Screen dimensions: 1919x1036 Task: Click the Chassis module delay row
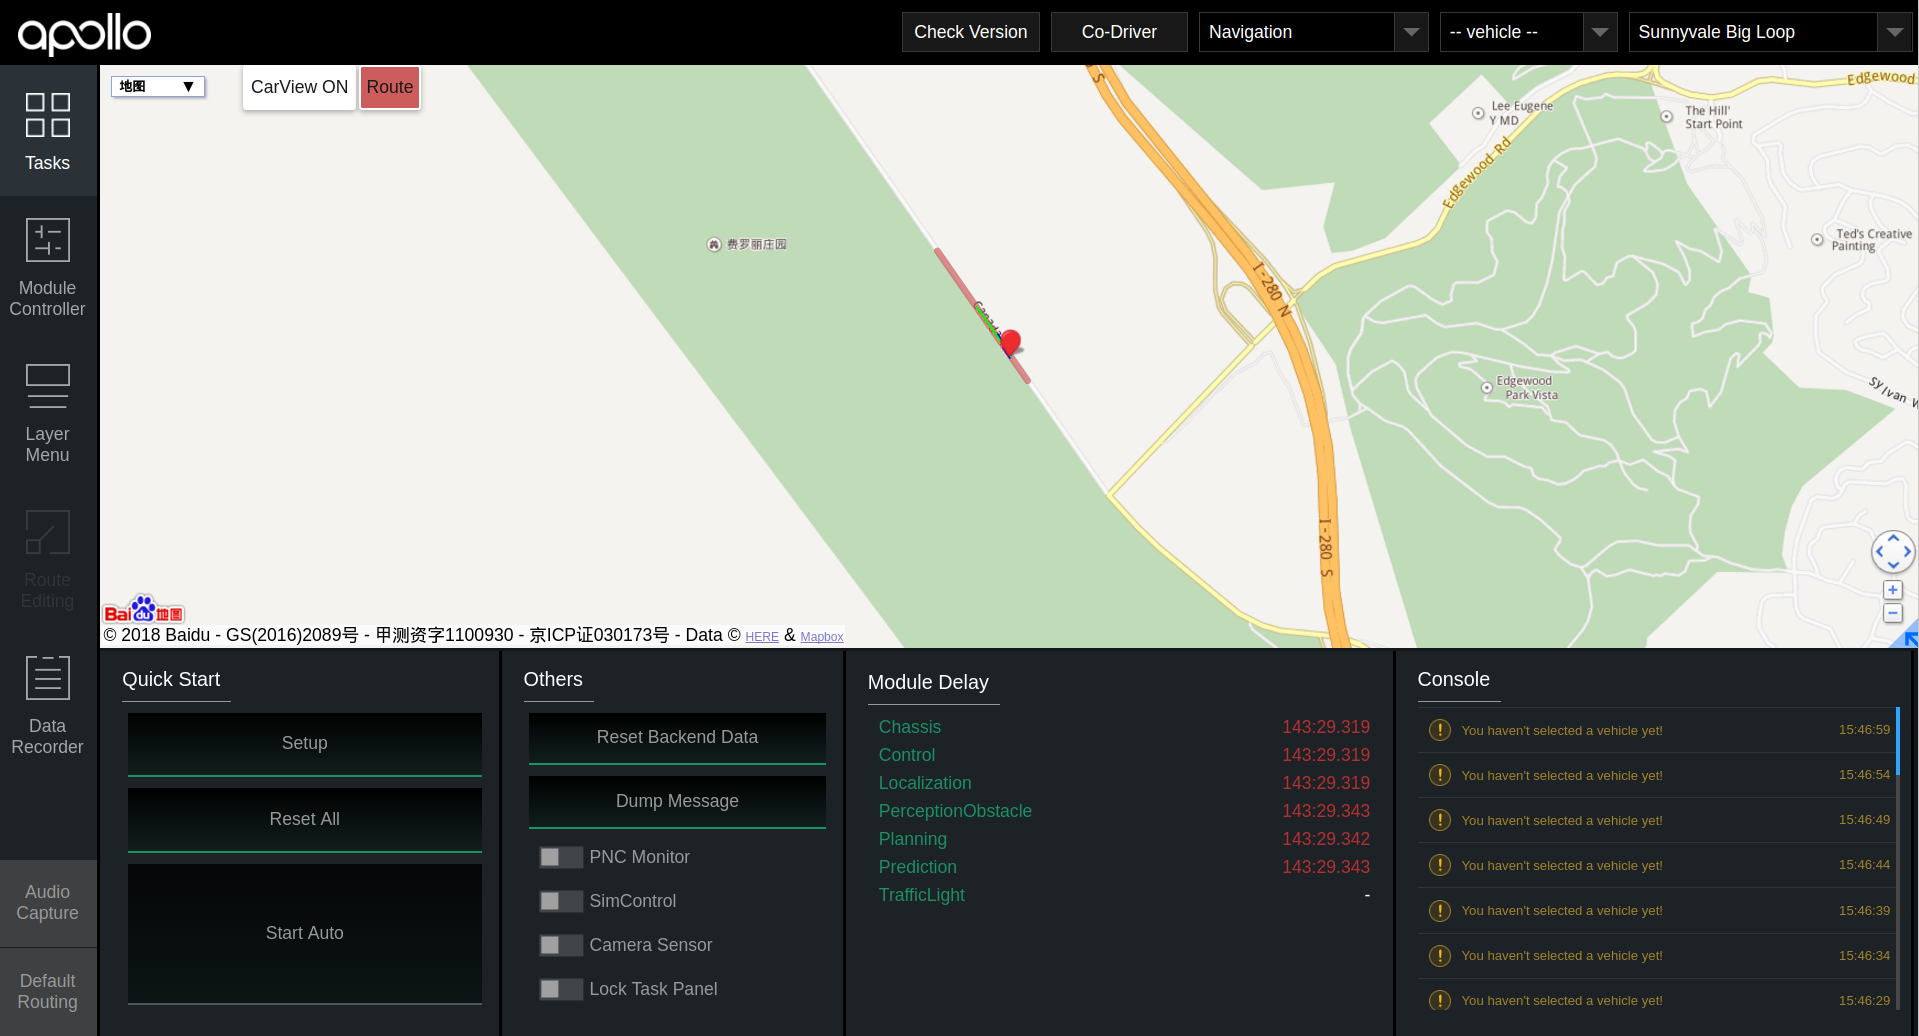[1124, 727]
